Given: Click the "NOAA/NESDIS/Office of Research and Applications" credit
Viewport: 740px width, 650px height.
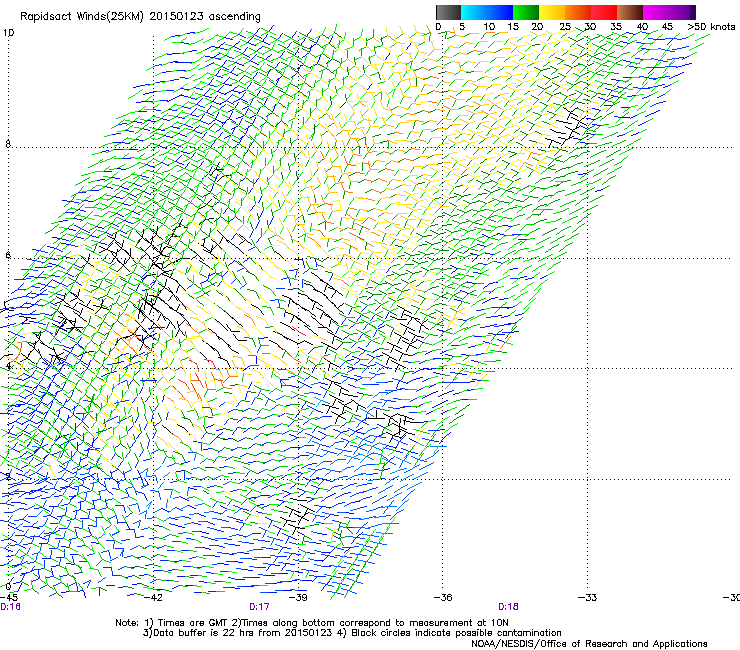Looking at the screenshot, I should click(589, 644).
